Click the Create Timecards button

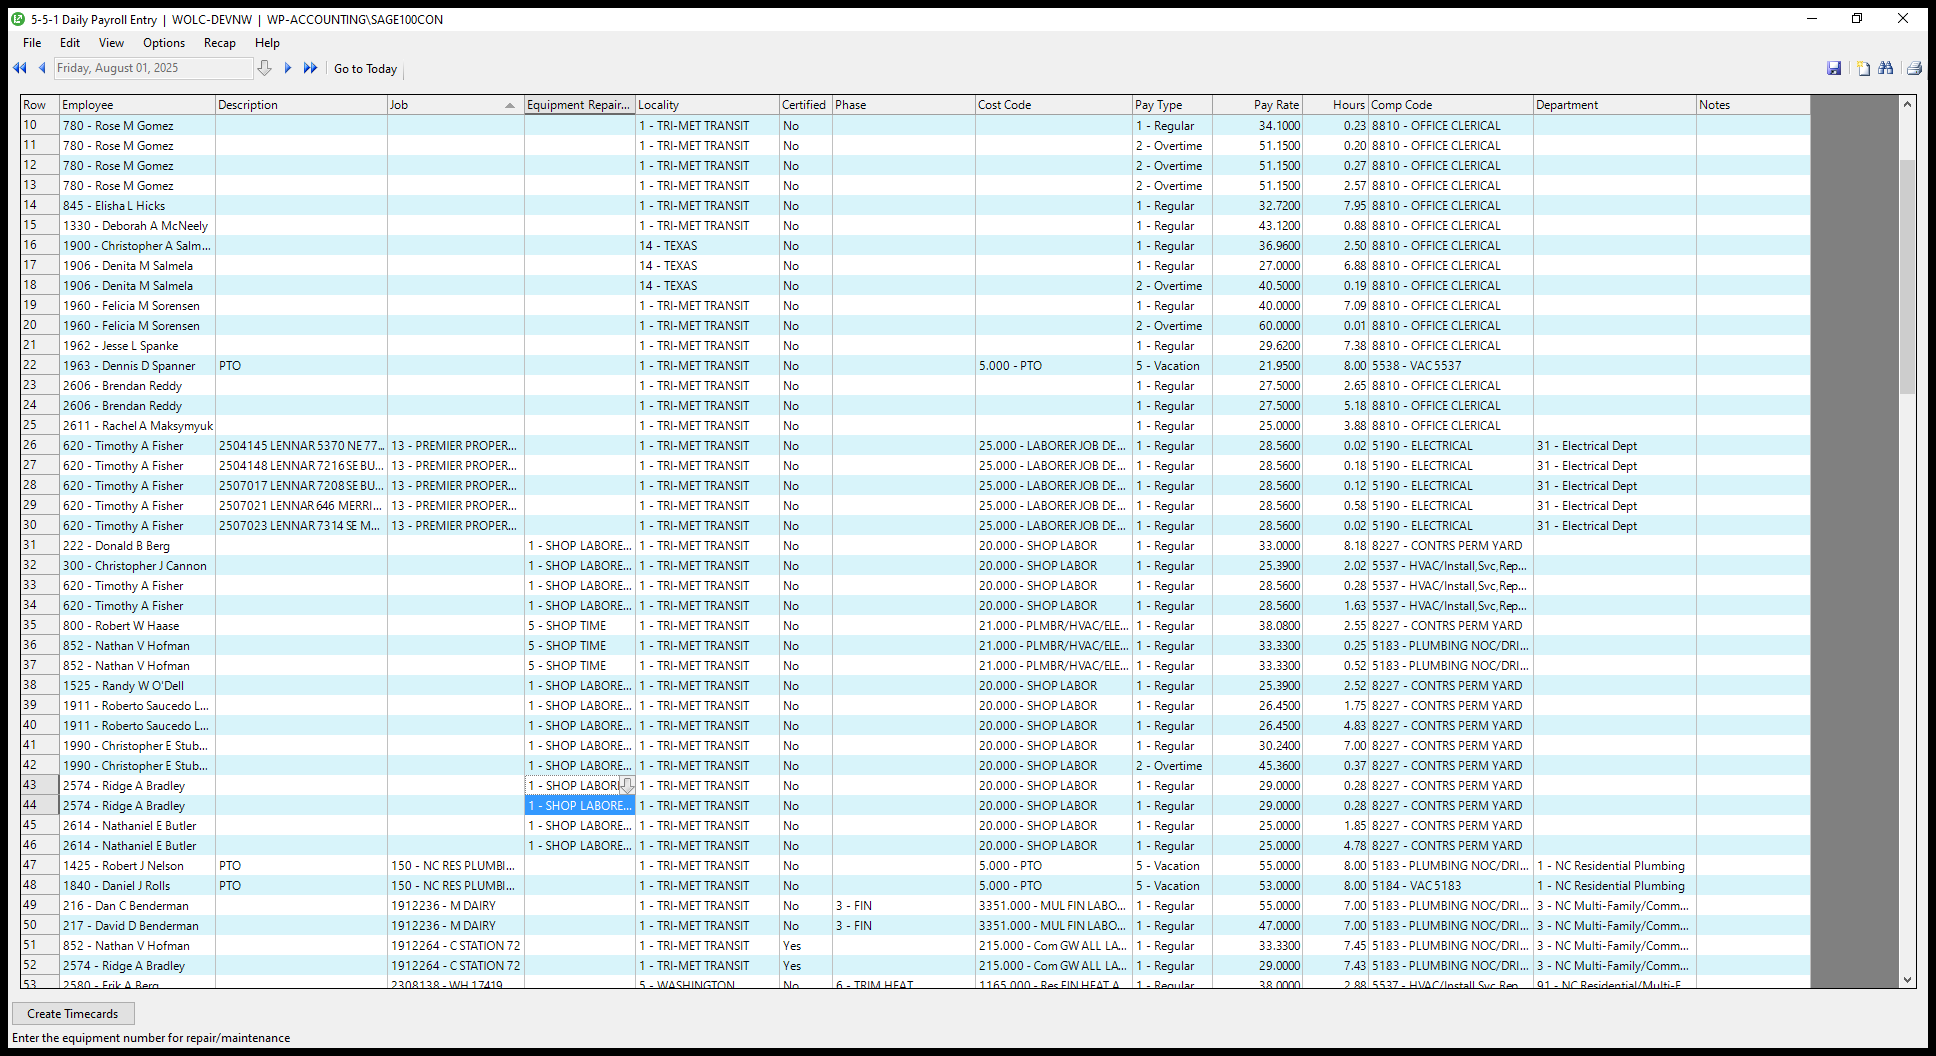(x=73, y=1014)
